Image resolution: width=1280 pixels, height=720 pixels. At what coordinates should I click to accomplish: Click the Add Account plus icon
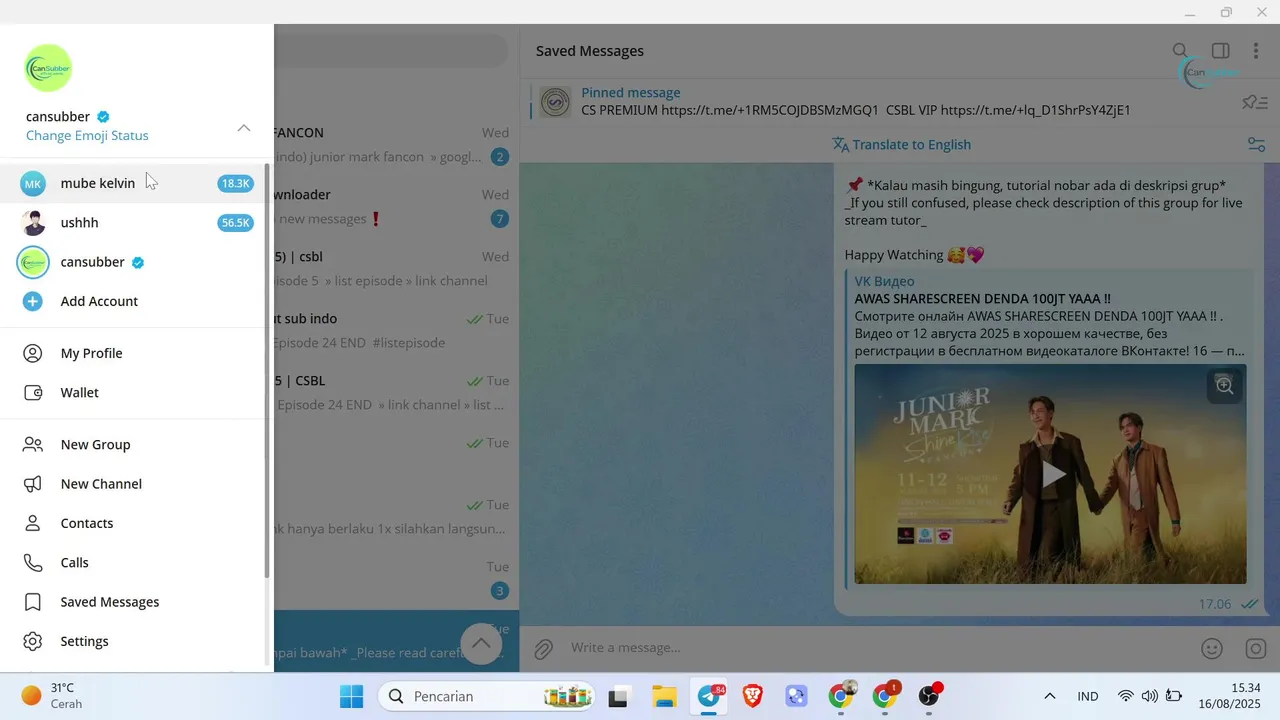(33, 301)
